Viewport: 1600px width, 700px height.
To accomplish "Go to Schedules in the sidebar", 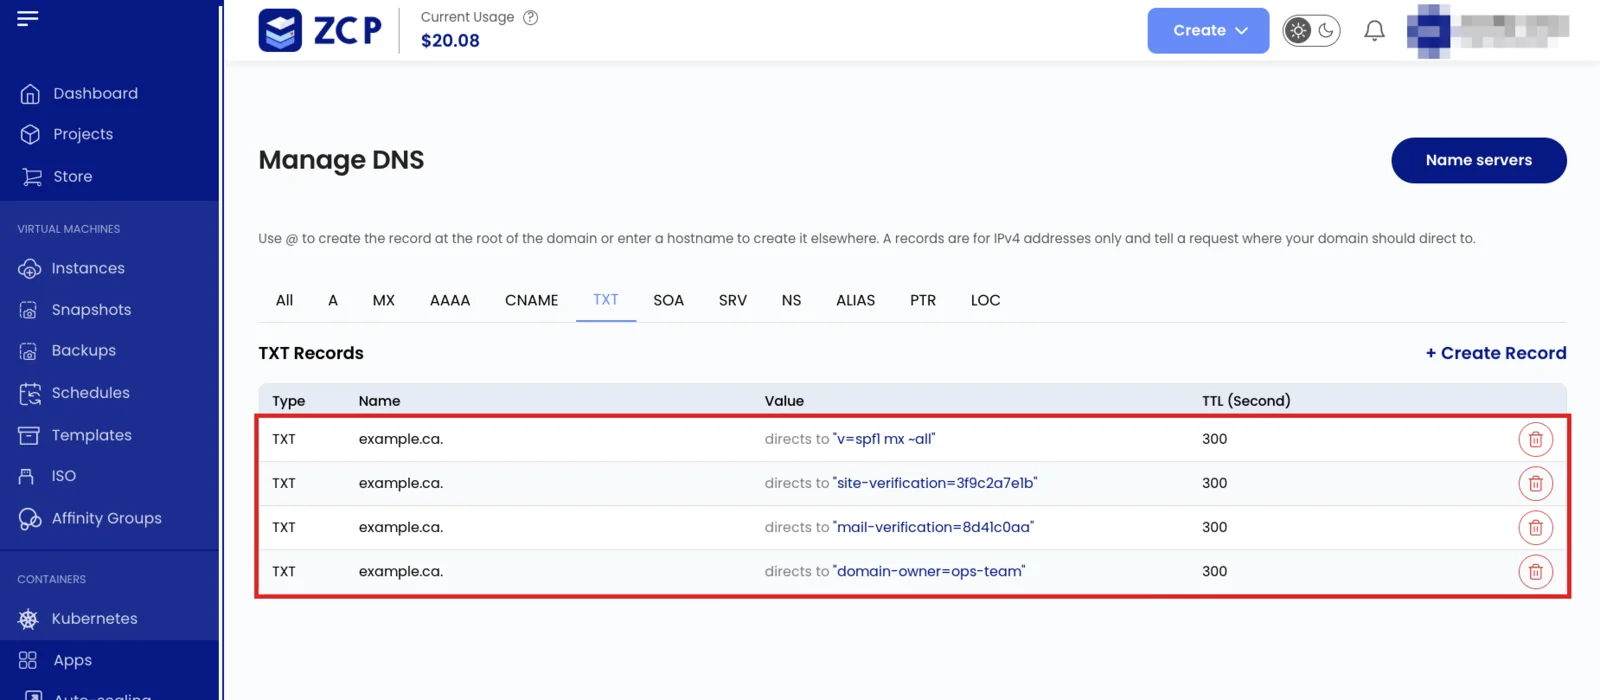I will (91, 393).
